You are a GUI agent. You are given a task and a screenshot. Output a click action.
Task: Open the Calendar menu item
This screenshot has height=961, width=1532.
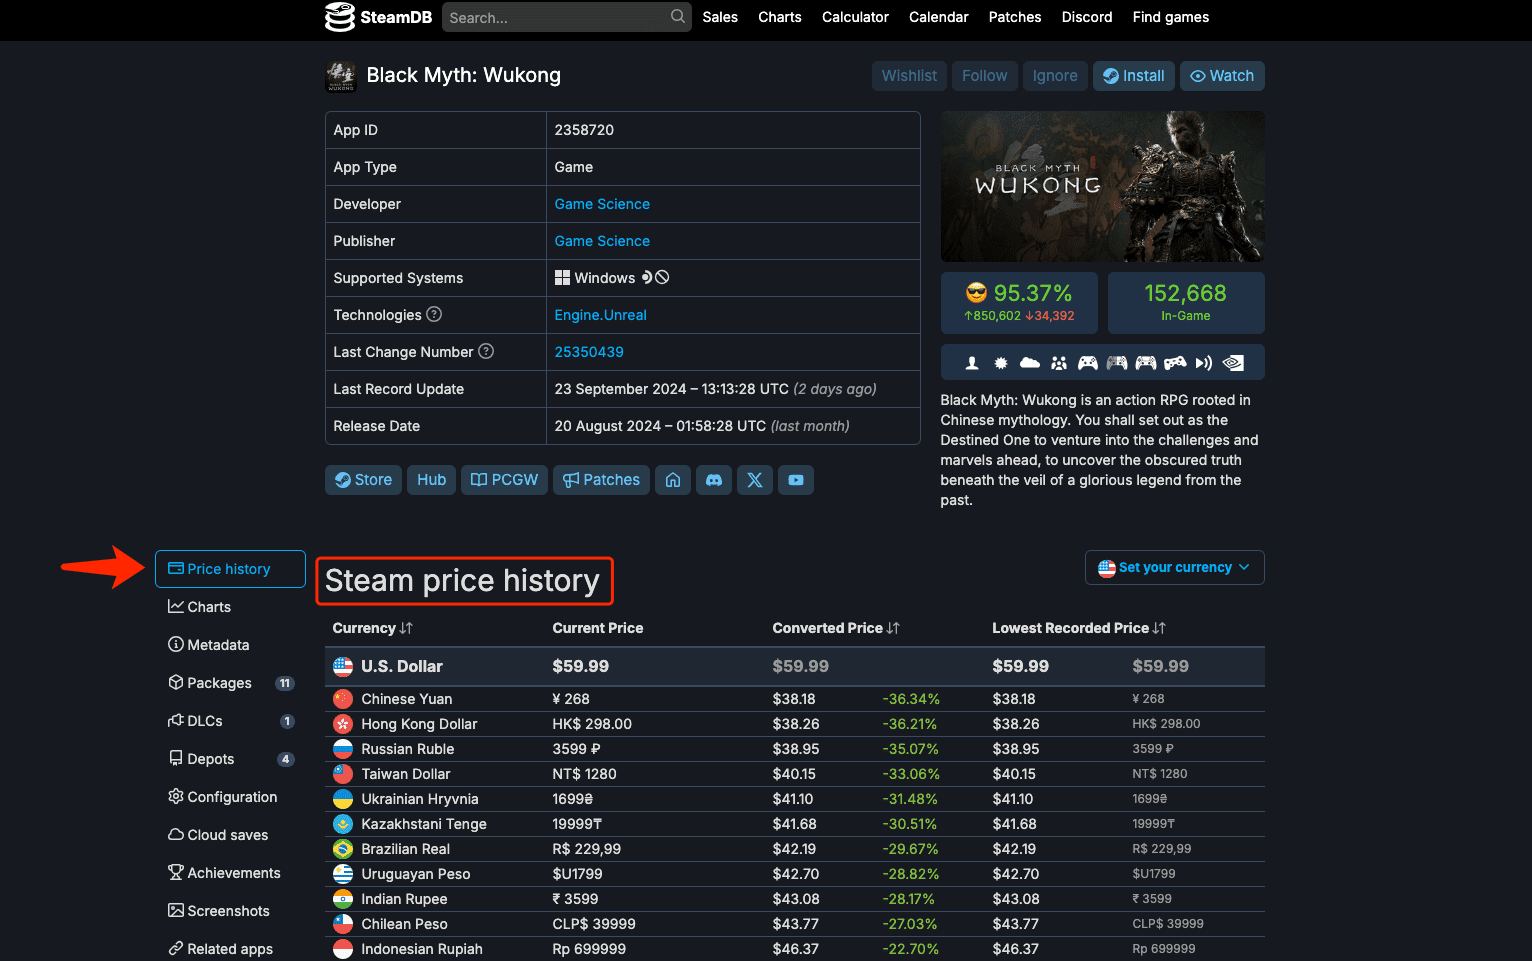tap(938, 17)
